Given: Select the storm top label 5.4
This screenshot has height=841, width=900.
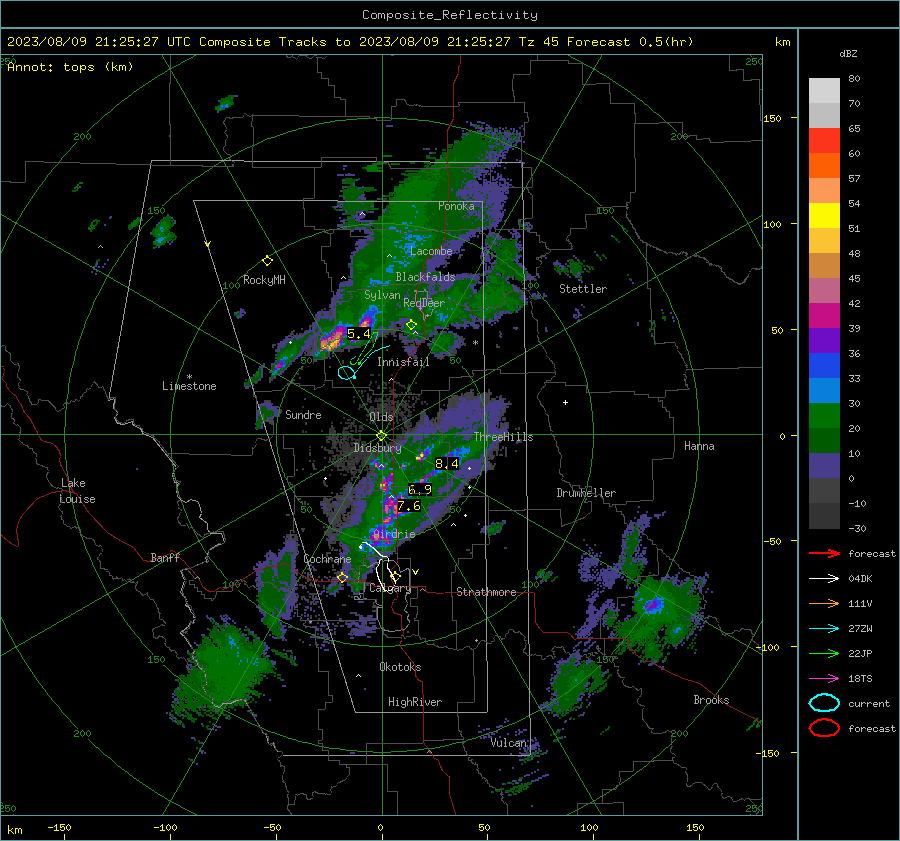Looking at the screenshot, I should click(359, 334).
